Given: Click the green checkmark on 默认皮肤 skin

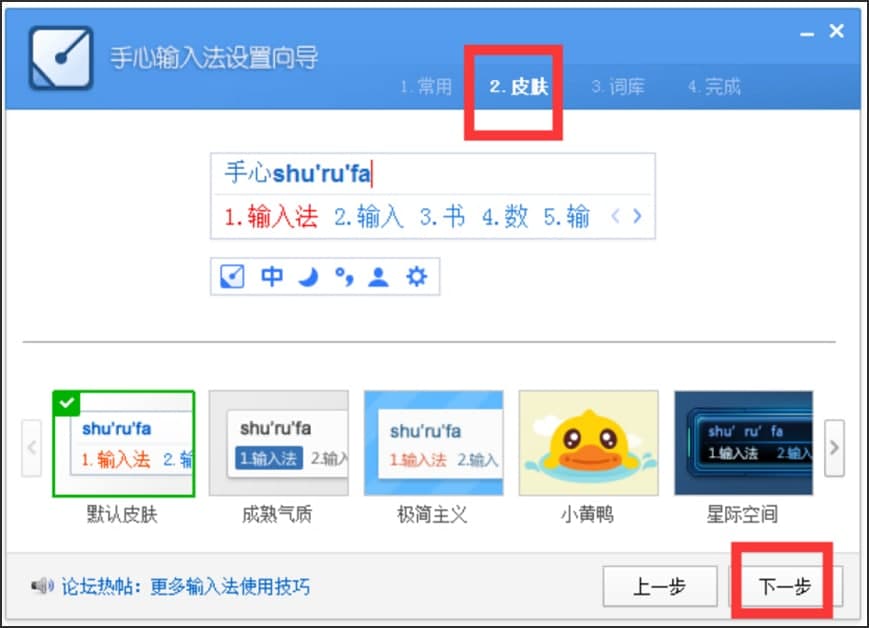Looking at the screenshot, I should 66,404.
